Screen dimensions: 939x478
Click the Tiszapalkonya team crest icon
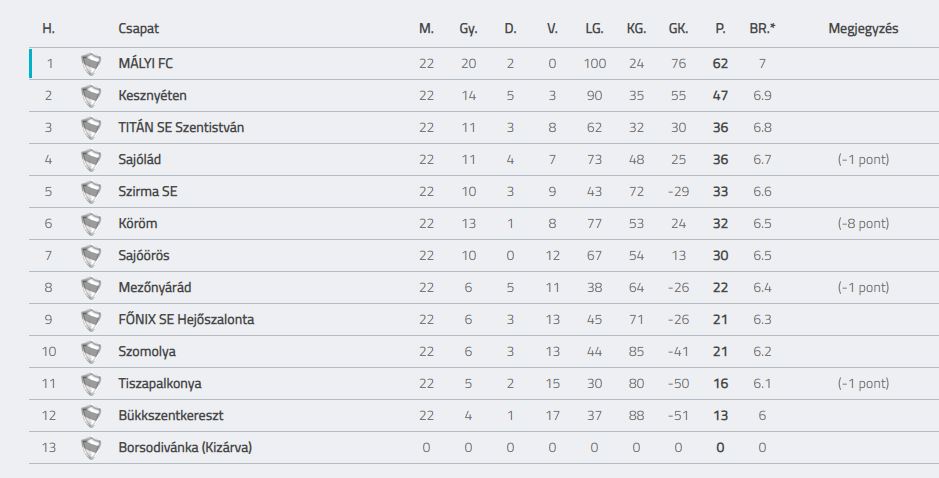[91, 383]
